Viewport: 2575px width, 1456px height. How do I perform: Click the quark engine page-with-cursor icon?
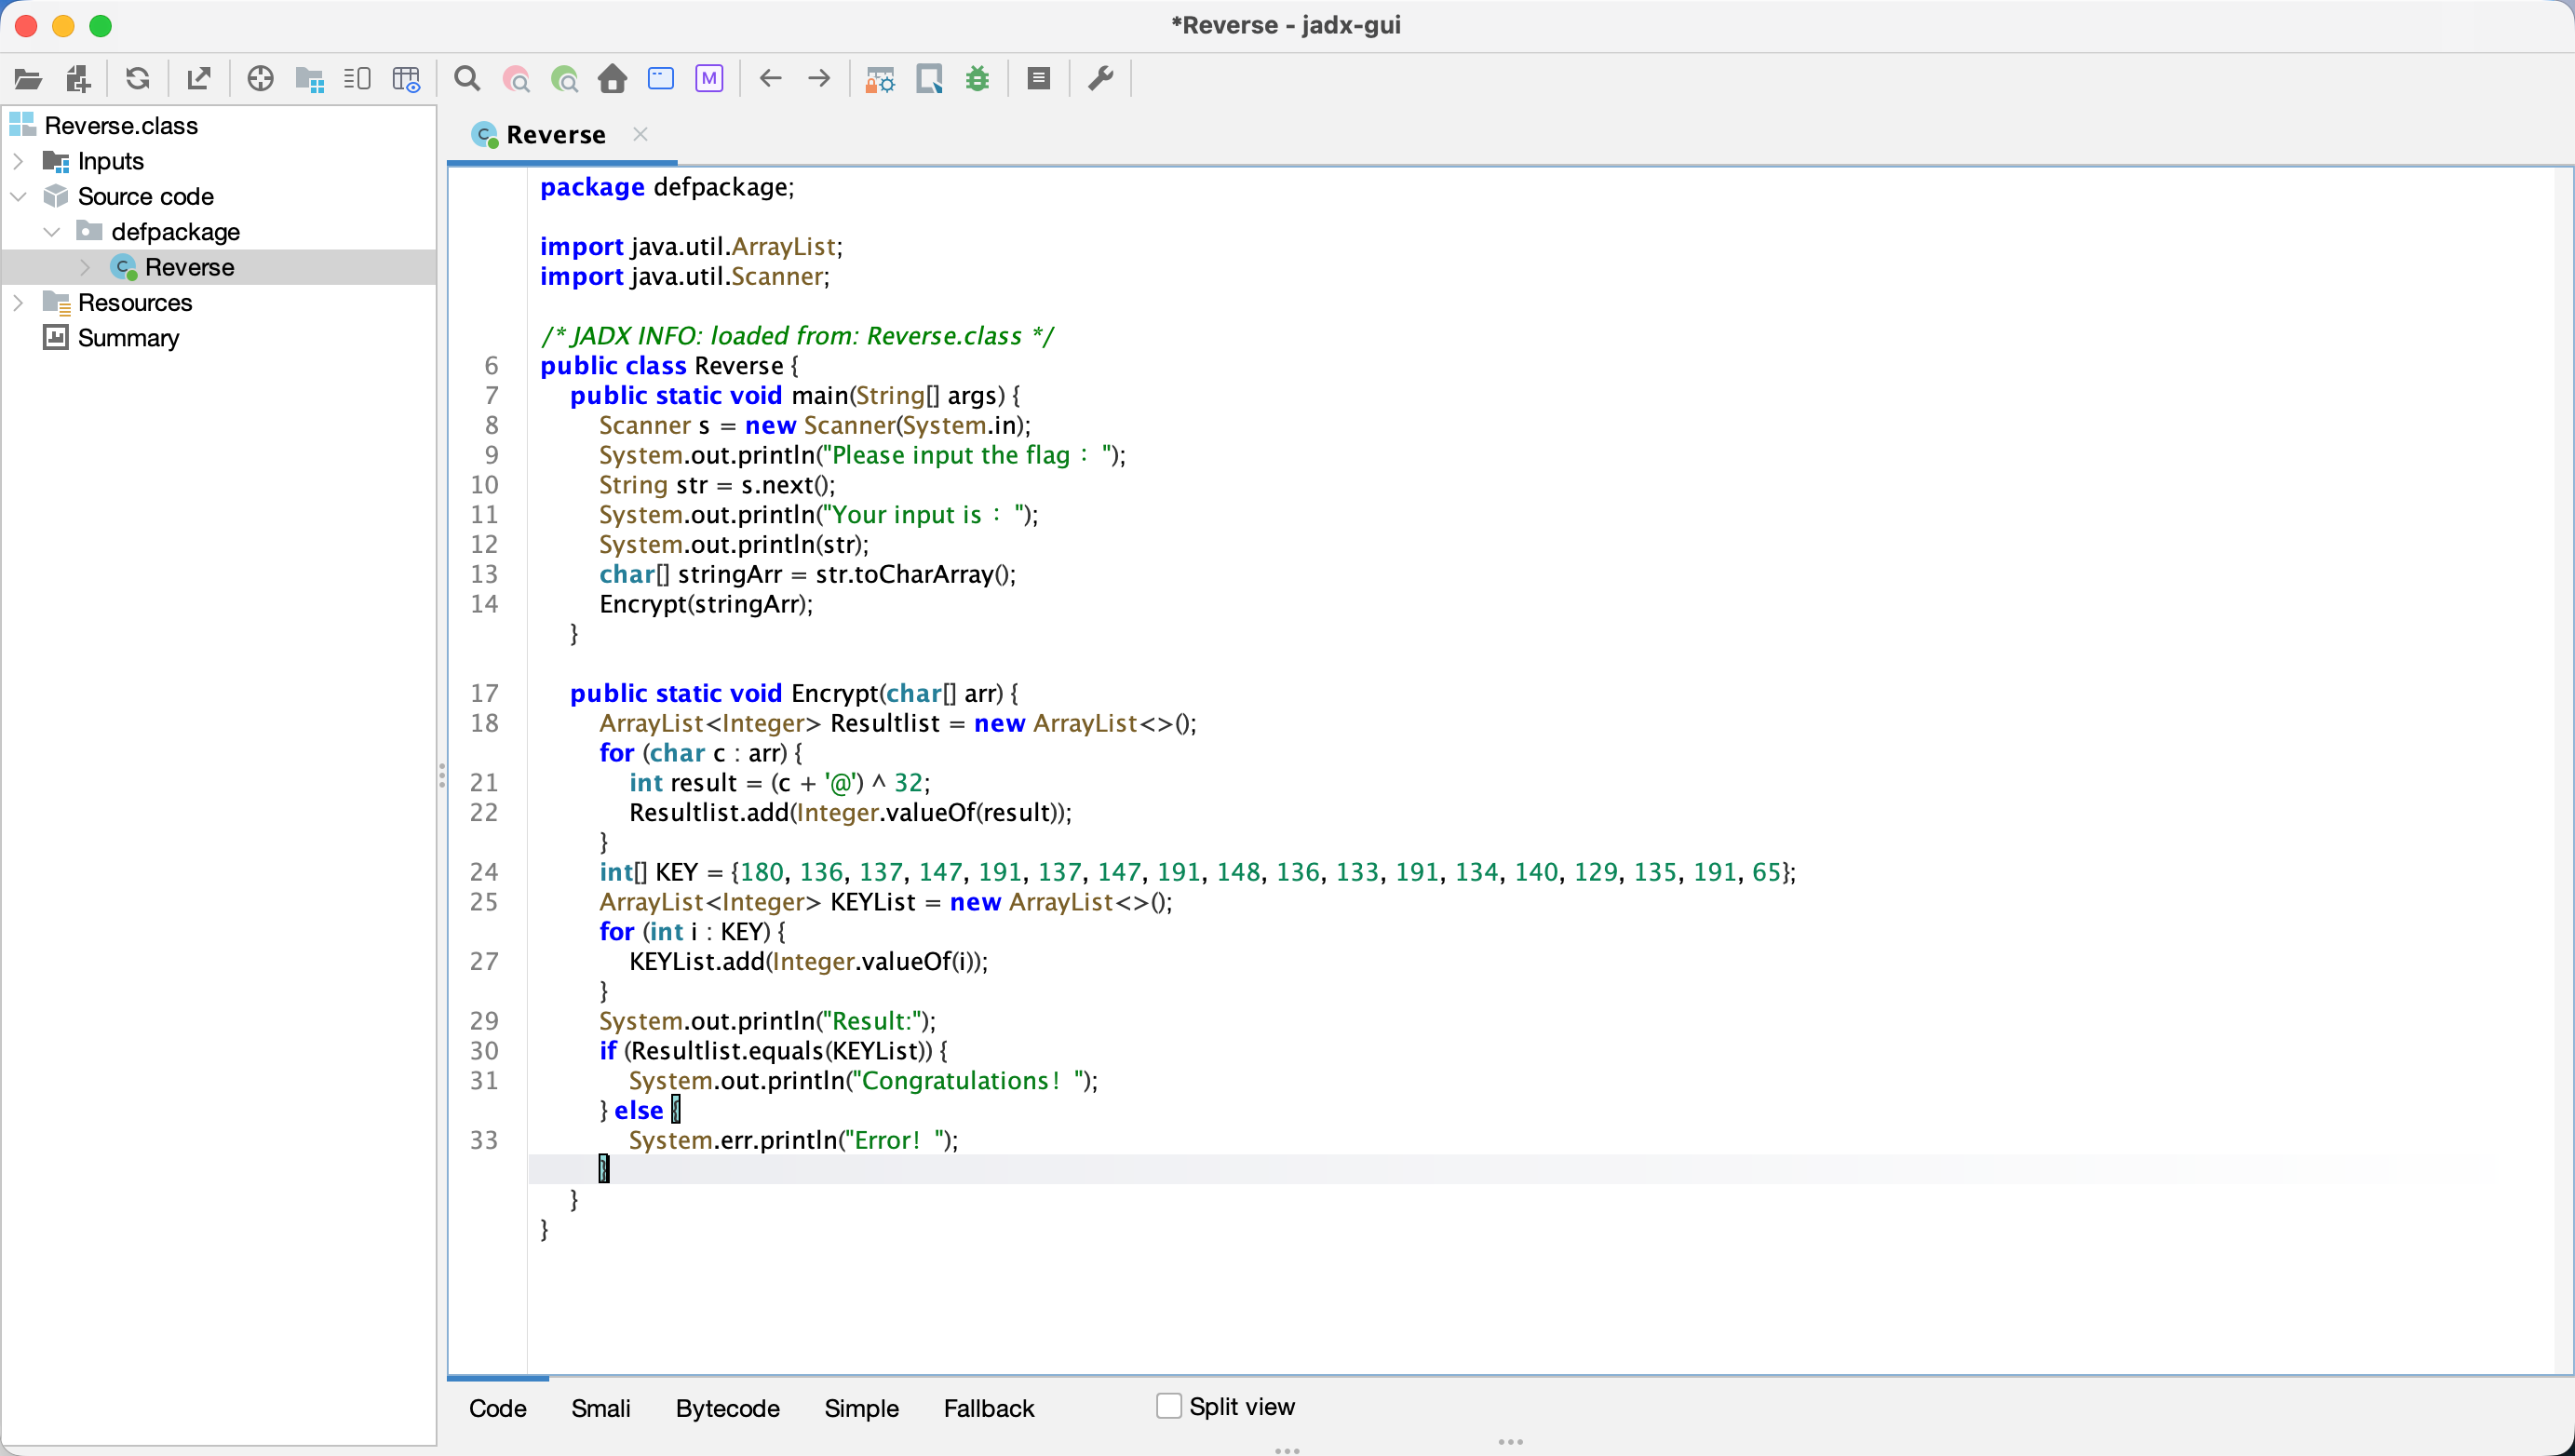pos(930,79)
